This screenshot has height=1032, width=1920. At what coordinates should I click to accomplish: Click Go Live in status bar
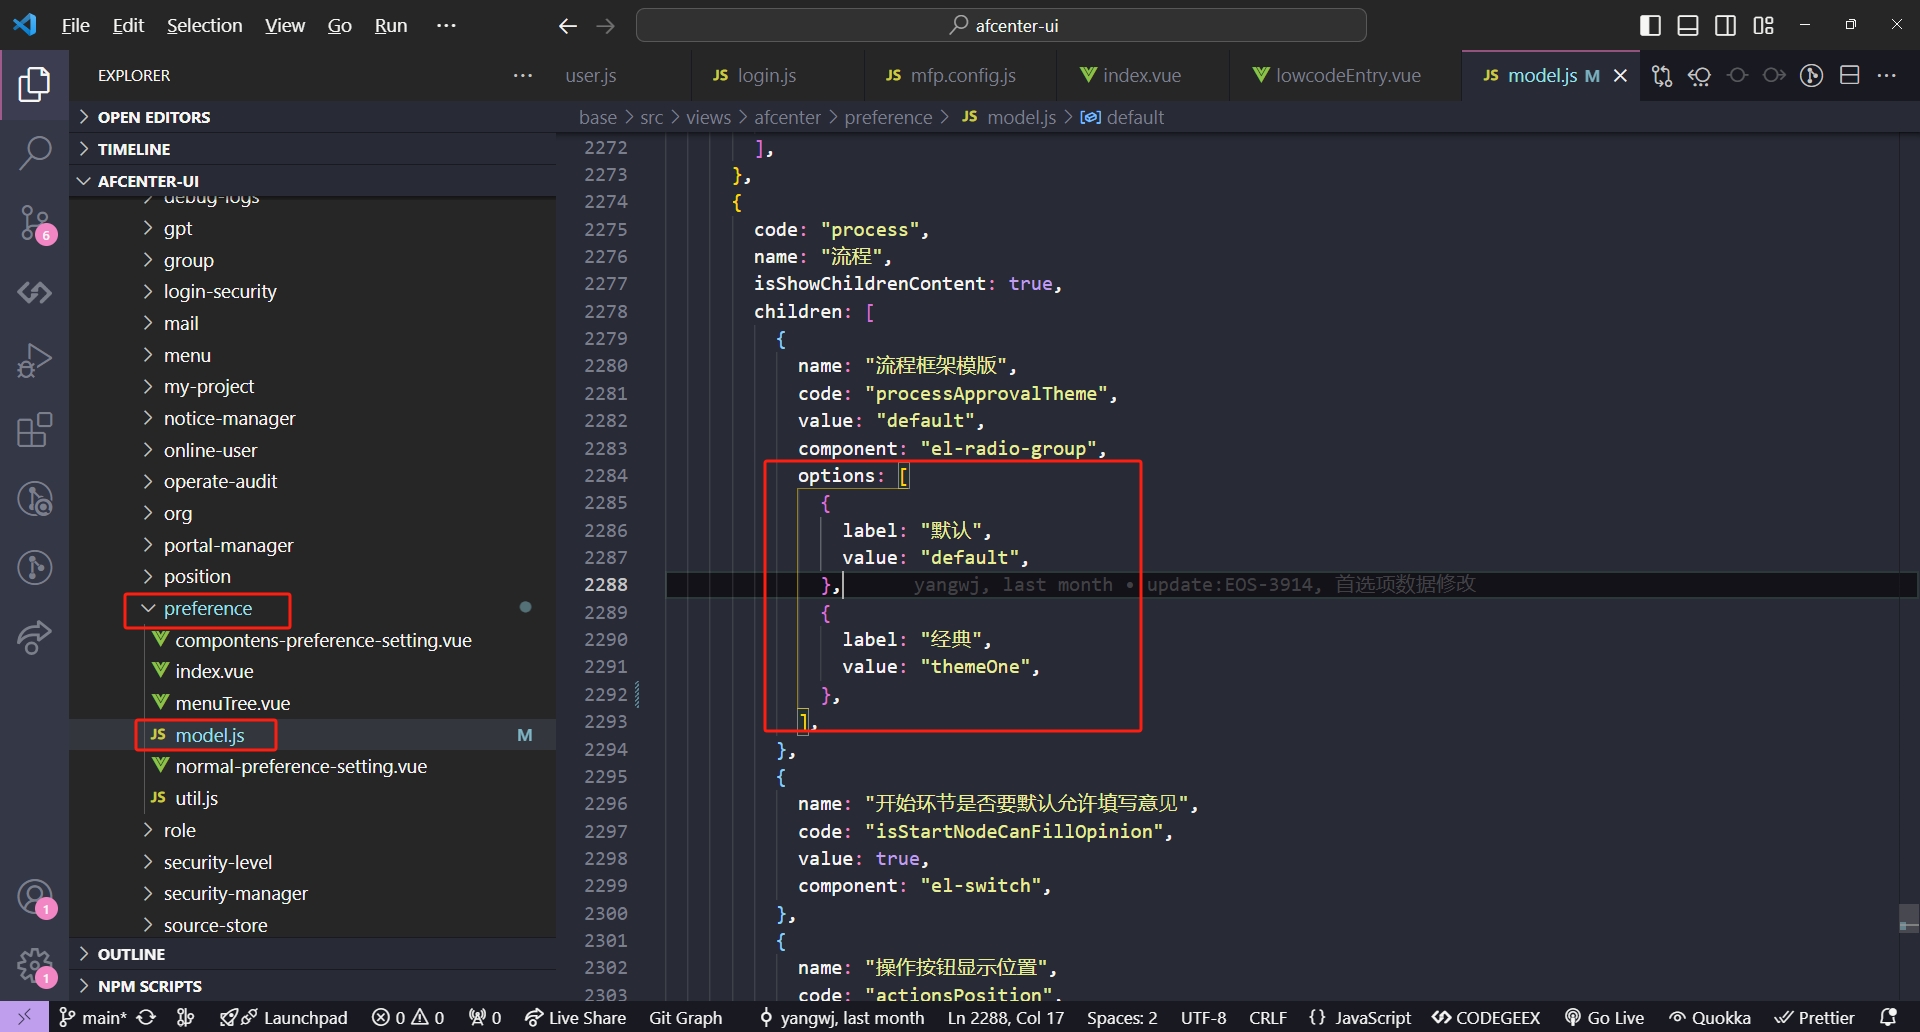[1604, 1017]
